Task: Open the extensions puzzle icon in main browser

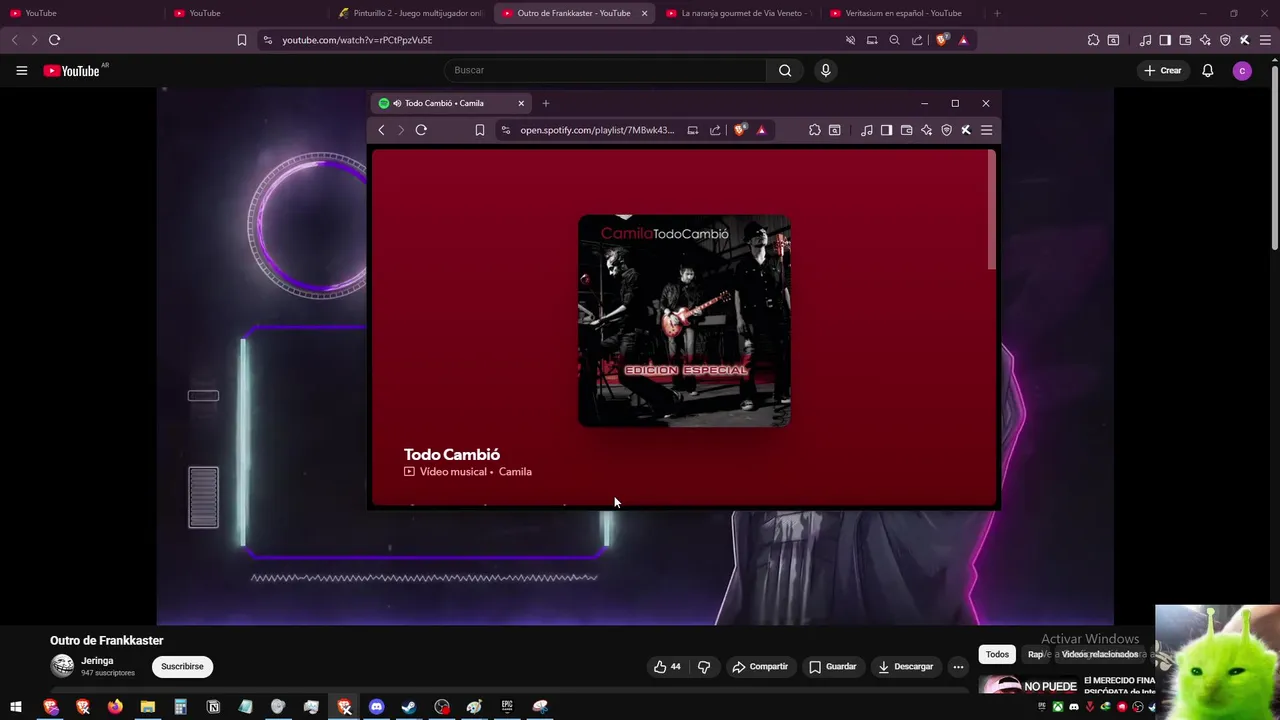Action: click(1093, 40)
